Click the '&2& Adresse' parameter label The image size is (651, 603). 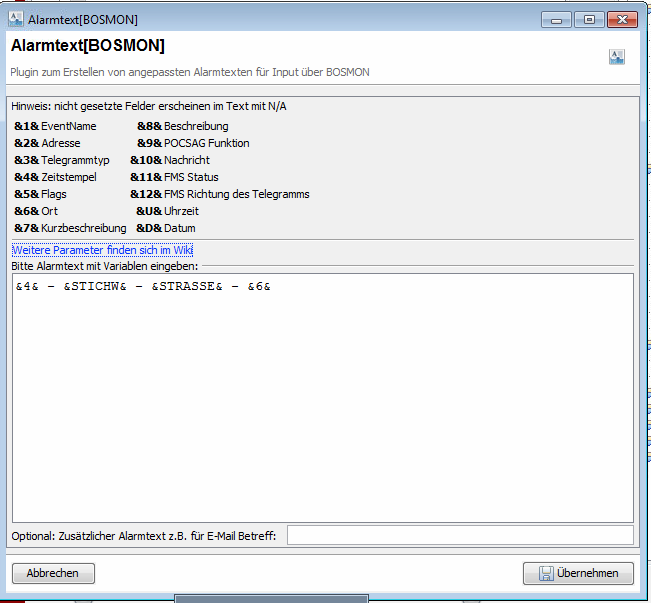click(x=47, y=143)
